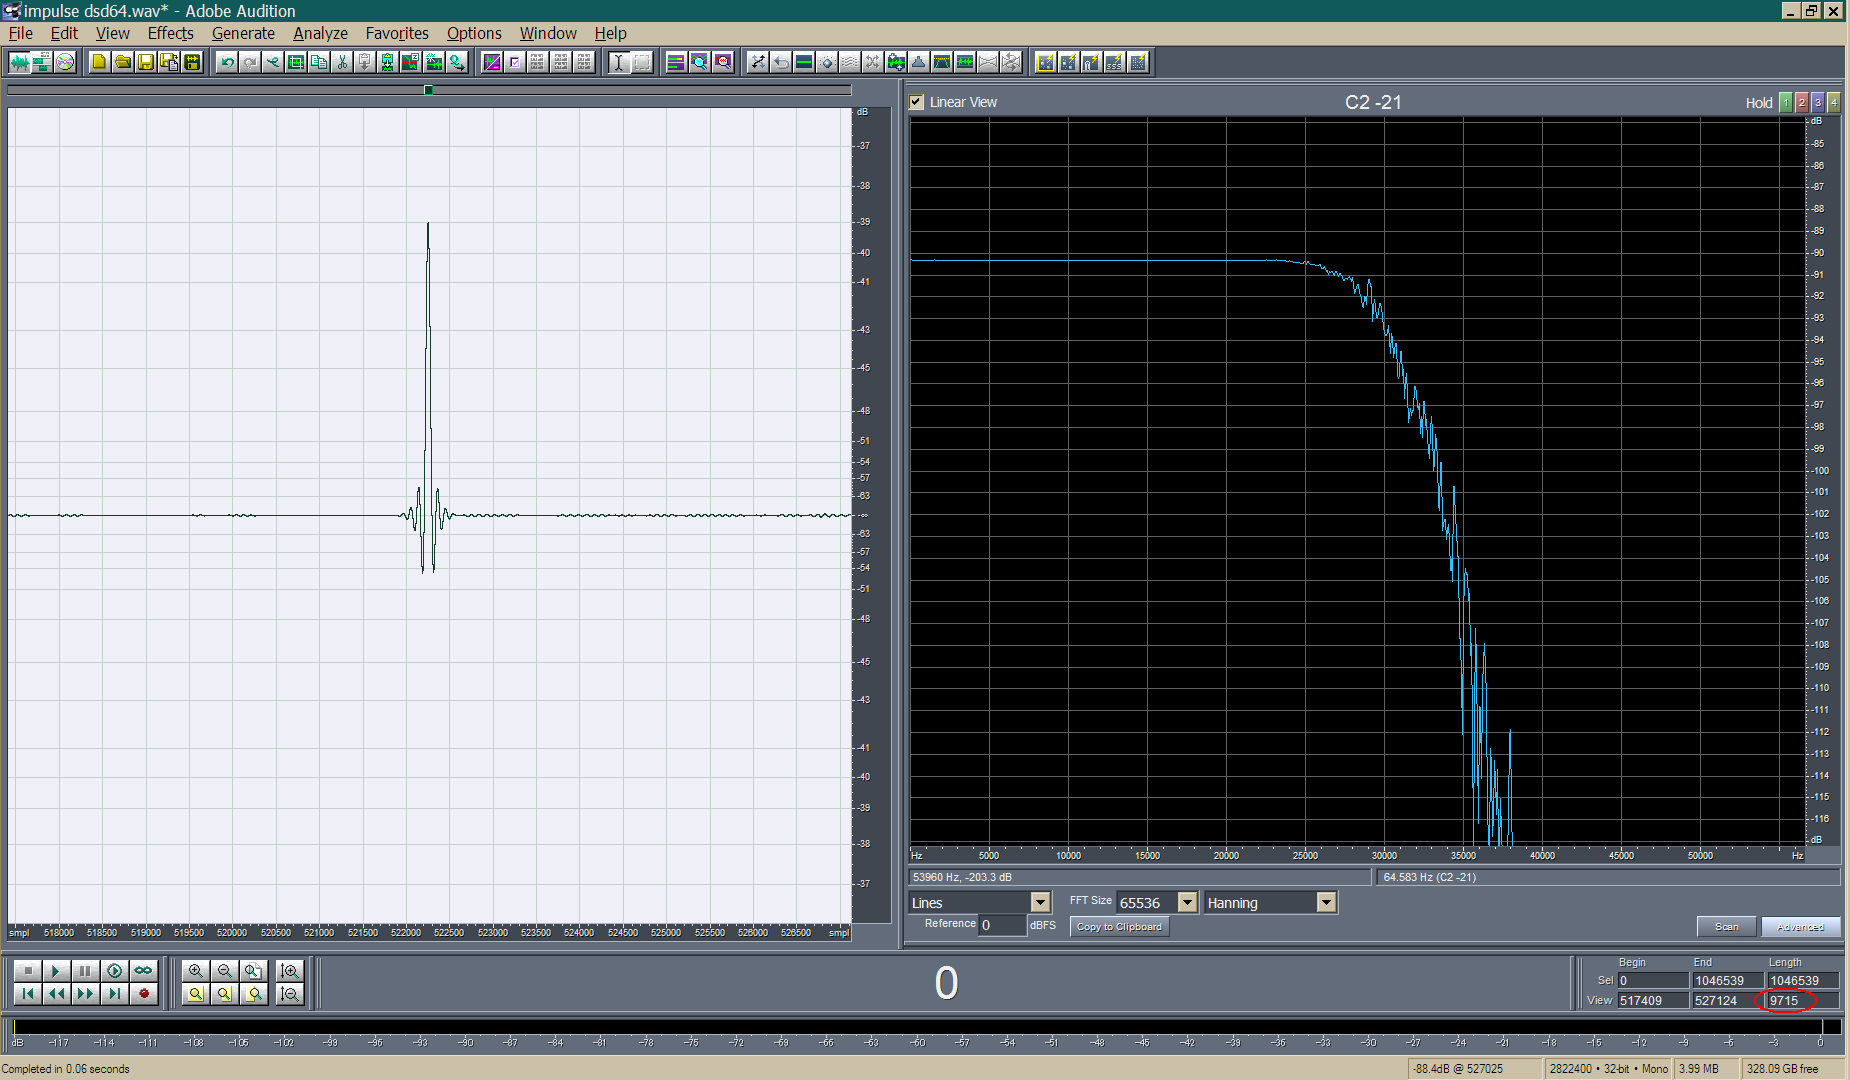The width and height of the screenshot is (1850, 1080).
Task: Go to end of the file
Action: pyautogui.click(x=114, y=994)
